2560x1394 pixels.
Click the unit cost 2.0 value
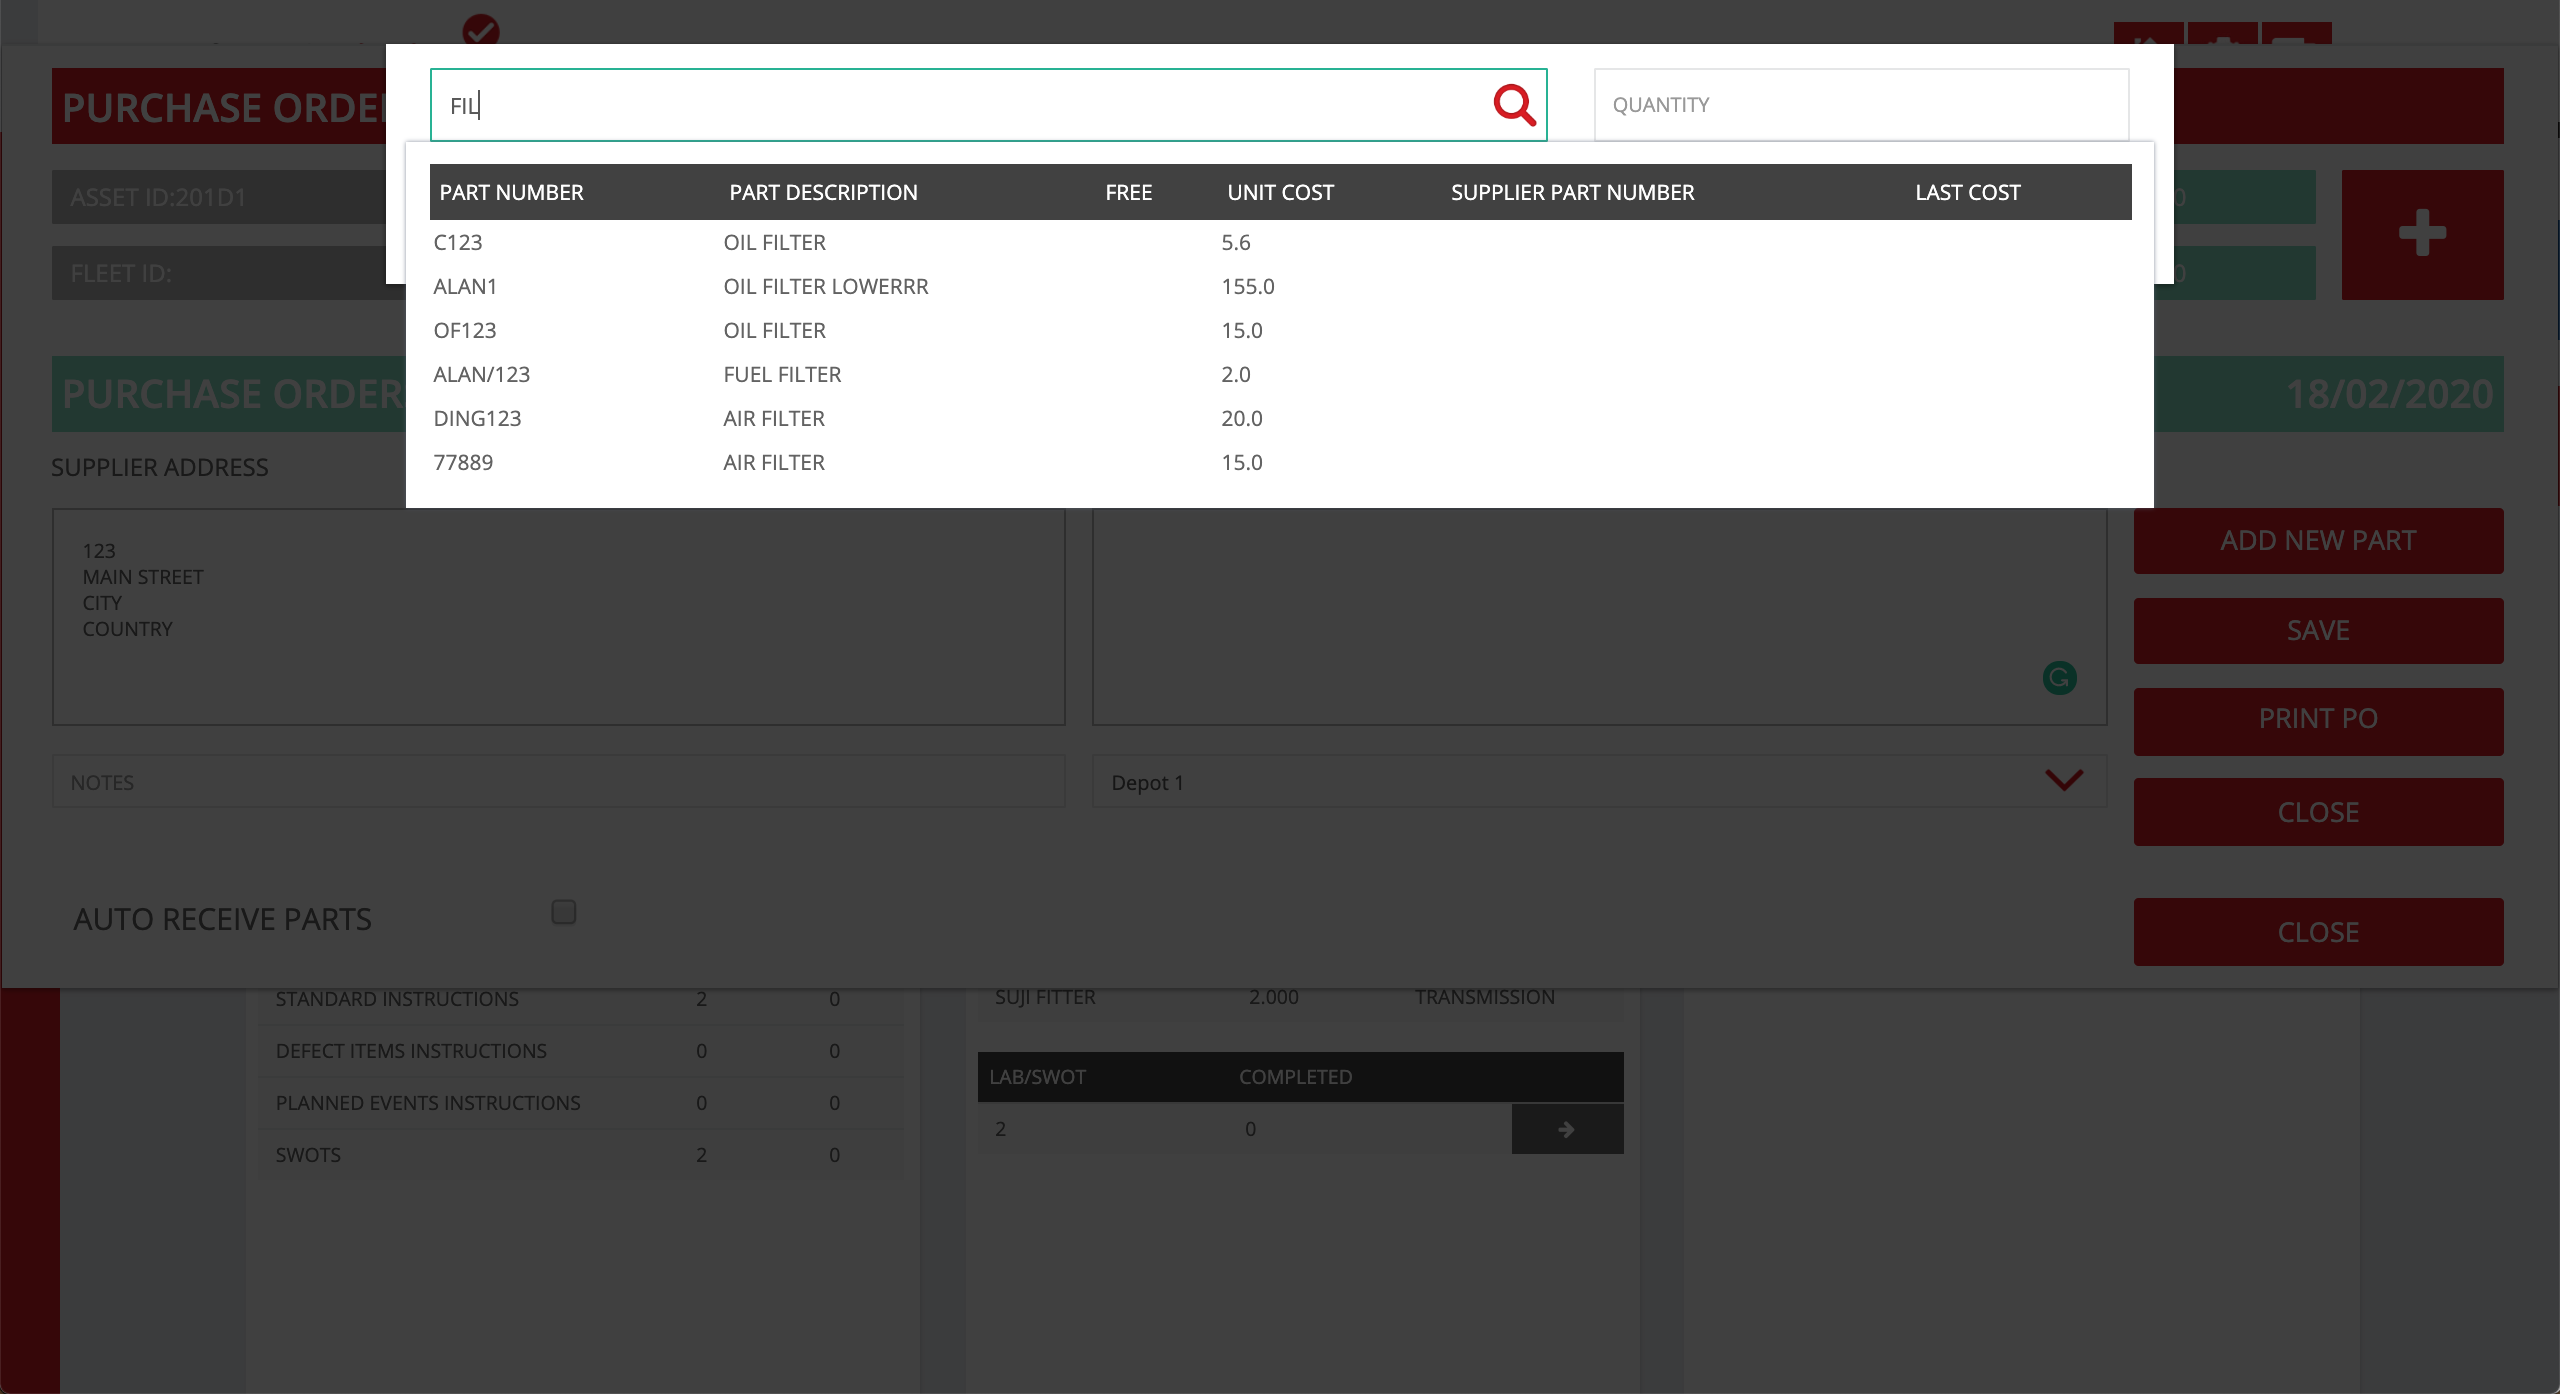tap(1236, 375)
